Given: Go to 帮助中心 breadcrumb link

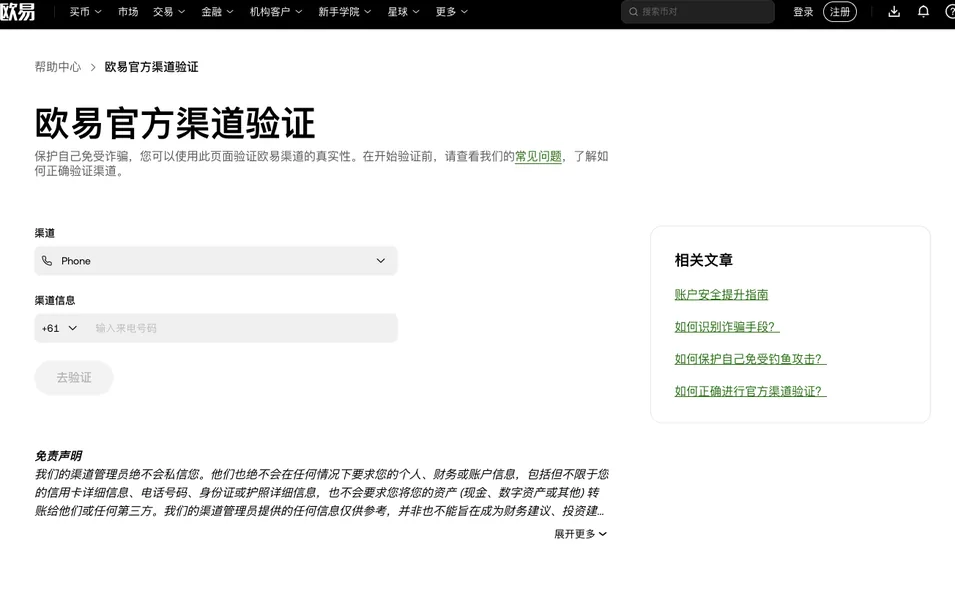Looking at the screenshot, I should 58,67.
